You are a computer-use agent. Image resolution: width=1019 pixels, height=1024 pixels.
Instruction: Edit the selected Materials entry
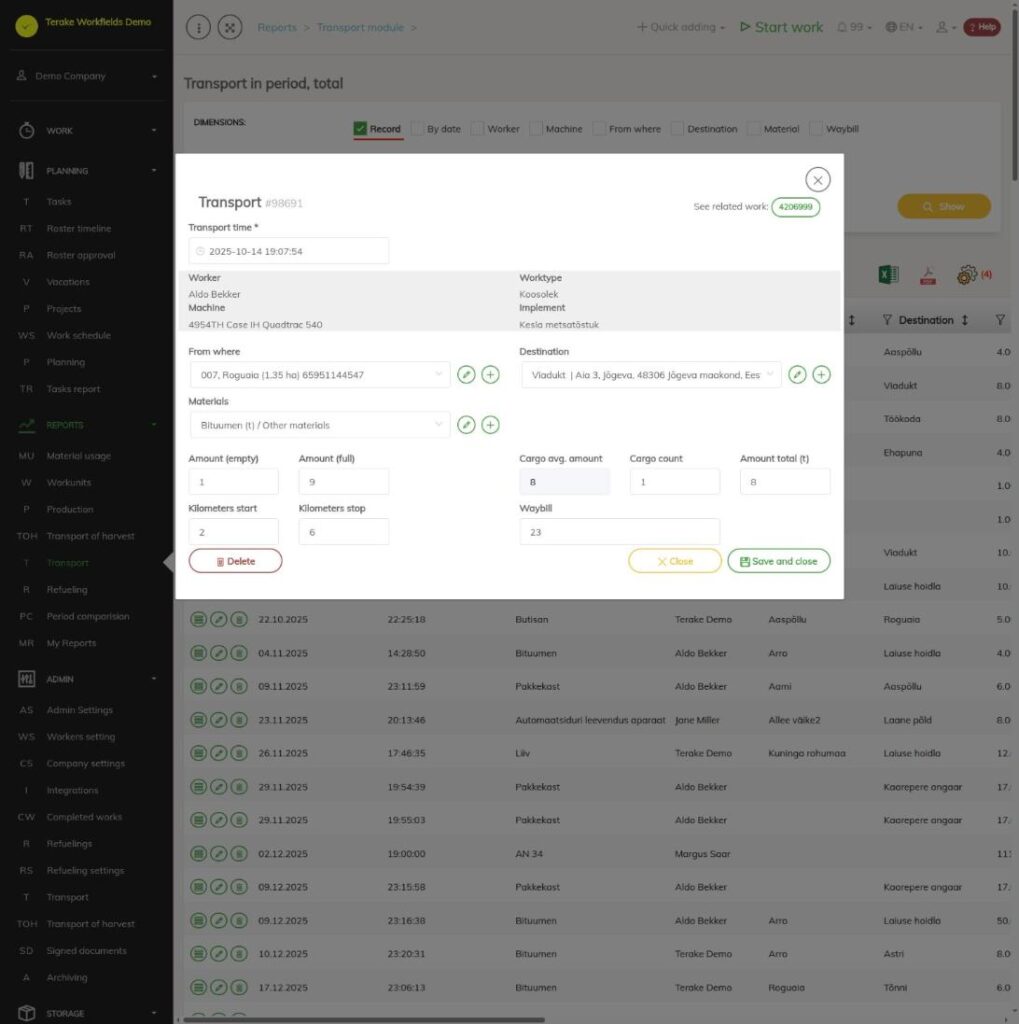point(466,425)
